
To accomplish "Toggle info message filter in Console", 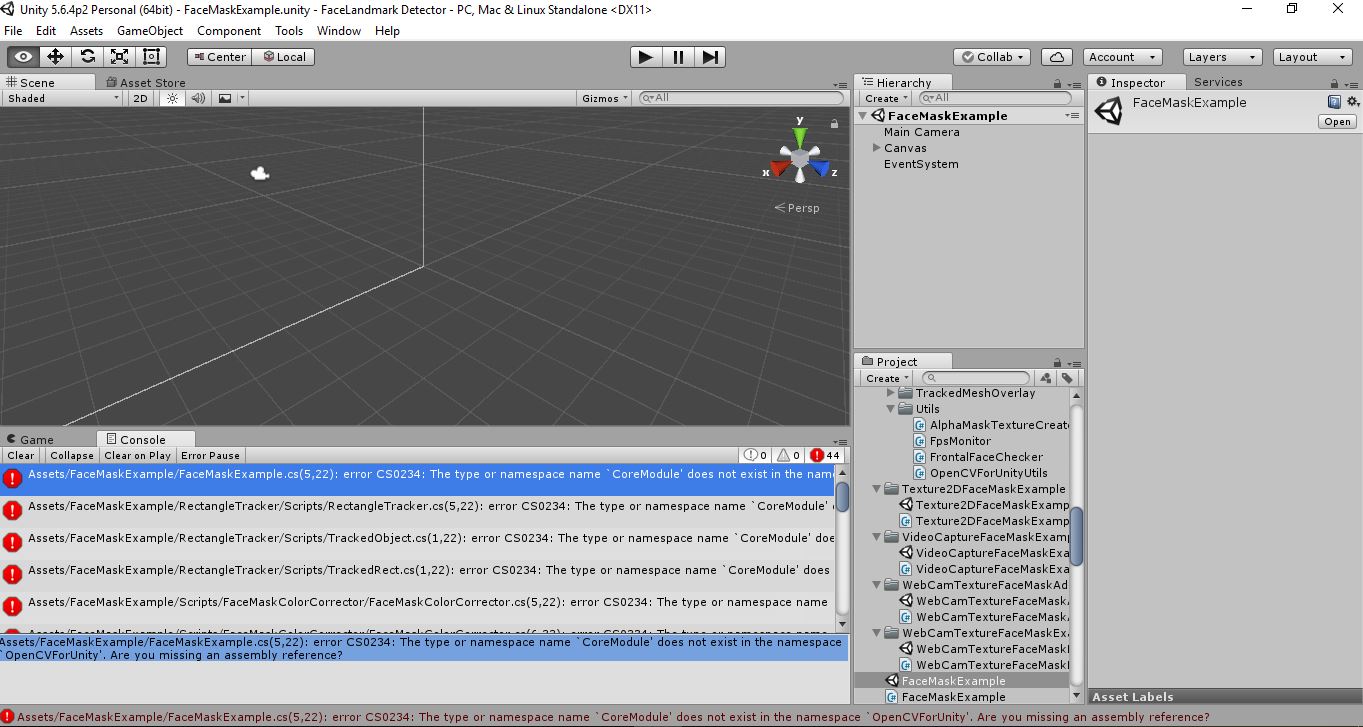I will 755,455.
